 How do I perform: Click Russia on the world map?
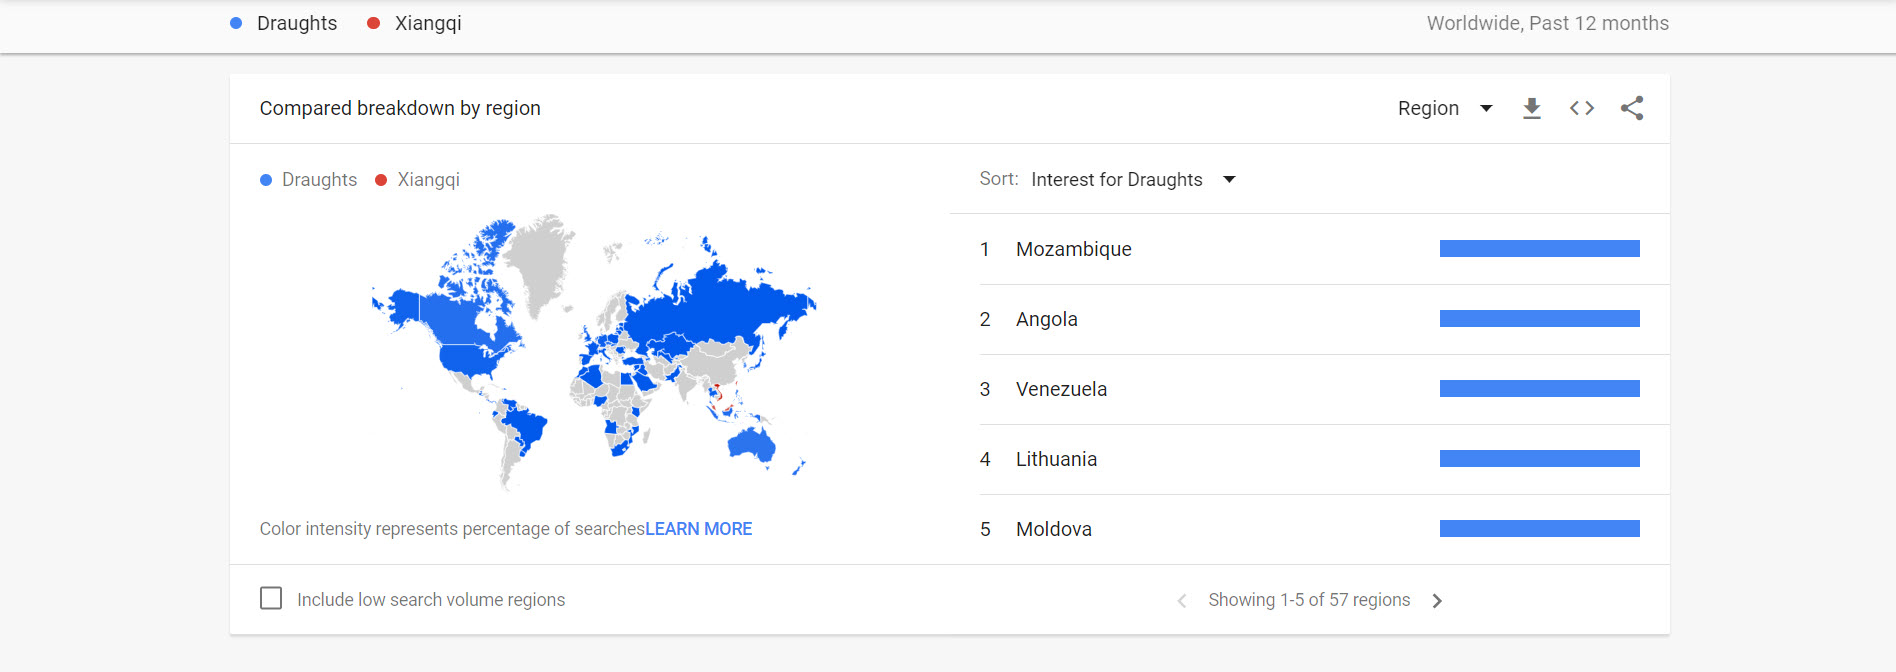click(720, 300)
